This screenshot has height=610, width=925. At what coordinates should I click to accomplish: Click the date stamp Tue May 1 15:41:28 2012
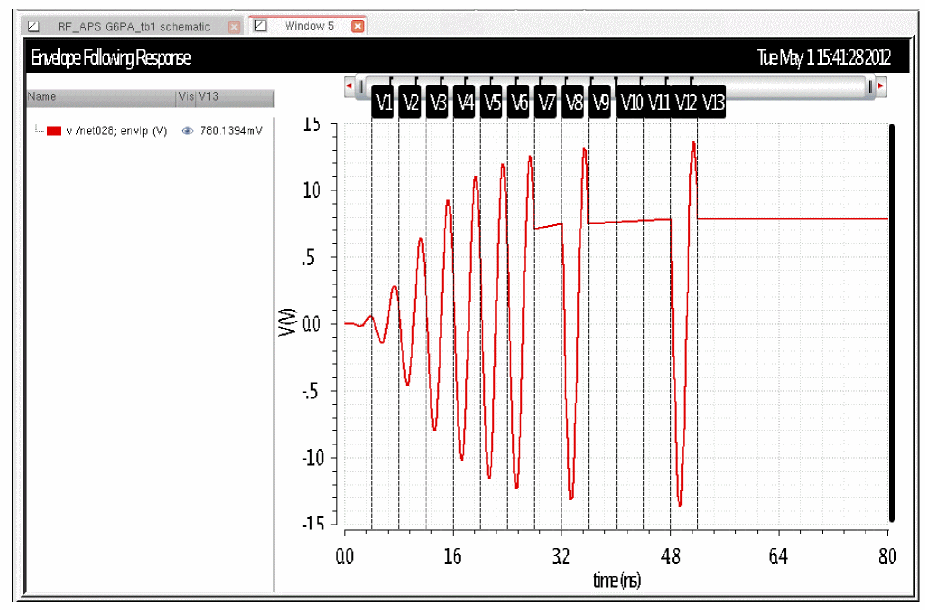pos(824,58)
